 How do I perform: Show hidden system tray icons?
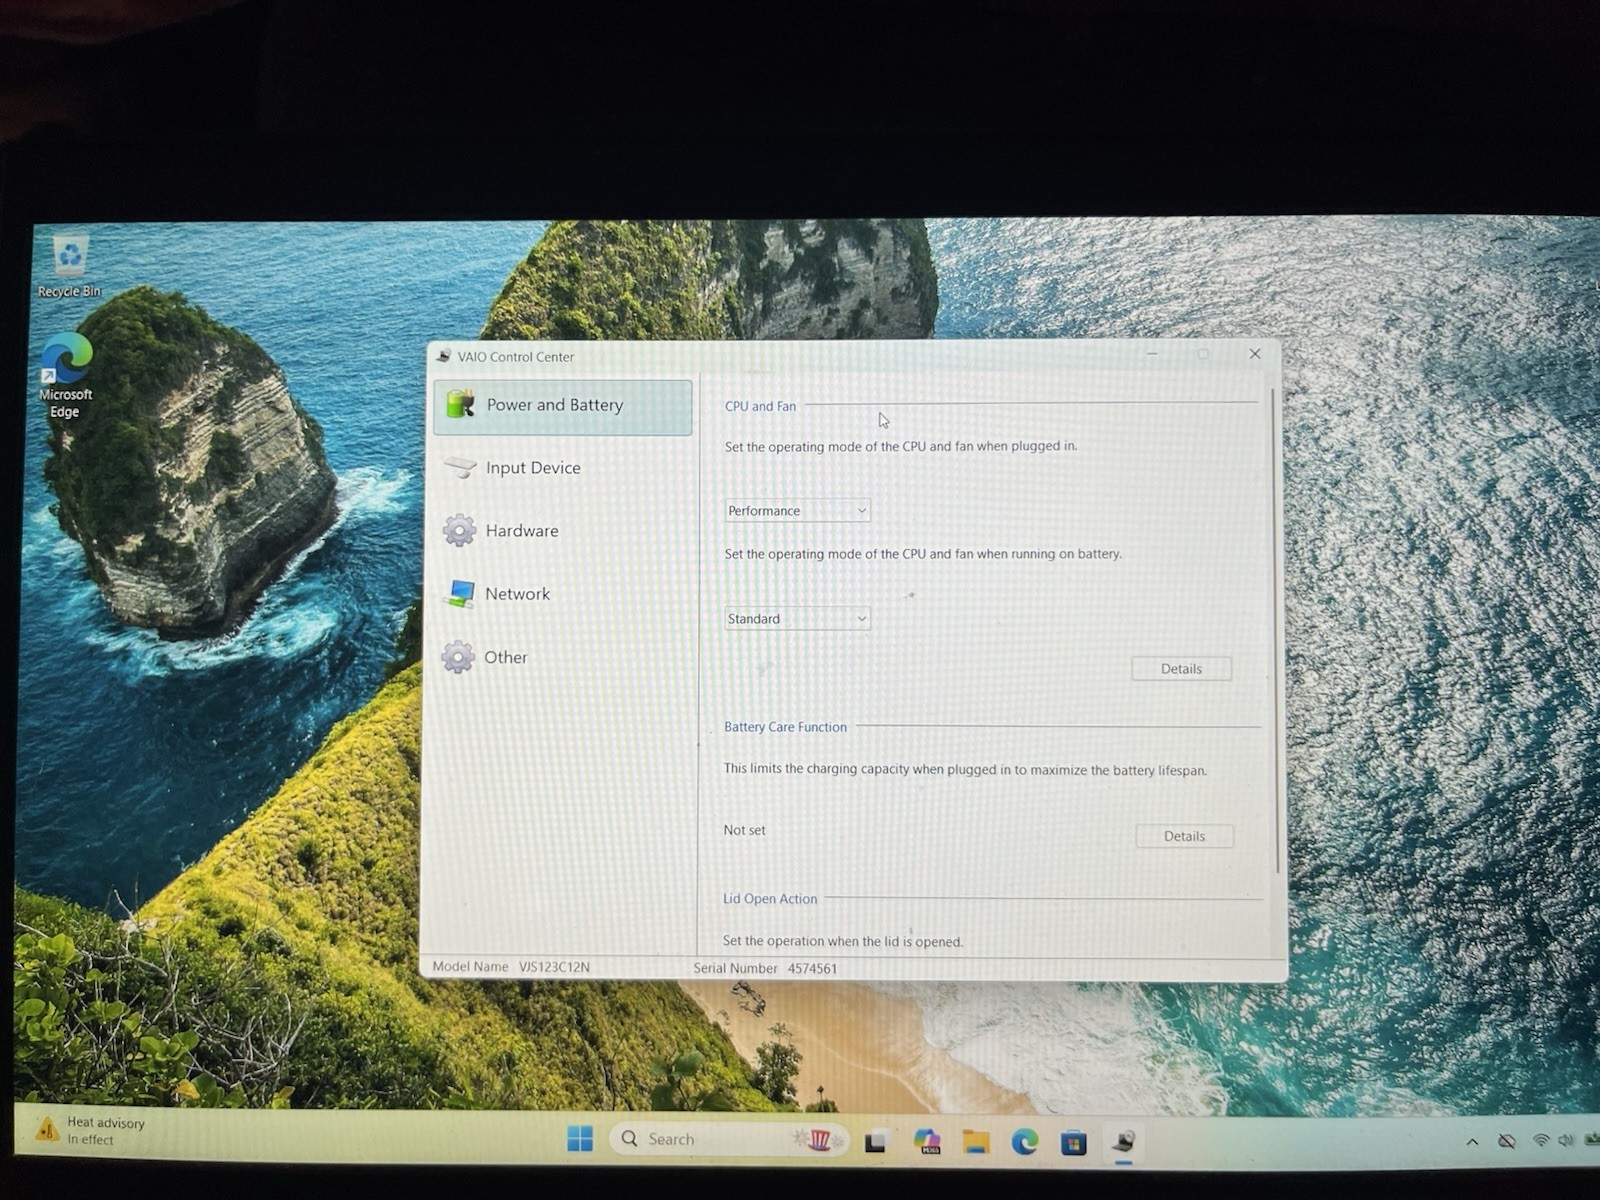point(1472,1141)
